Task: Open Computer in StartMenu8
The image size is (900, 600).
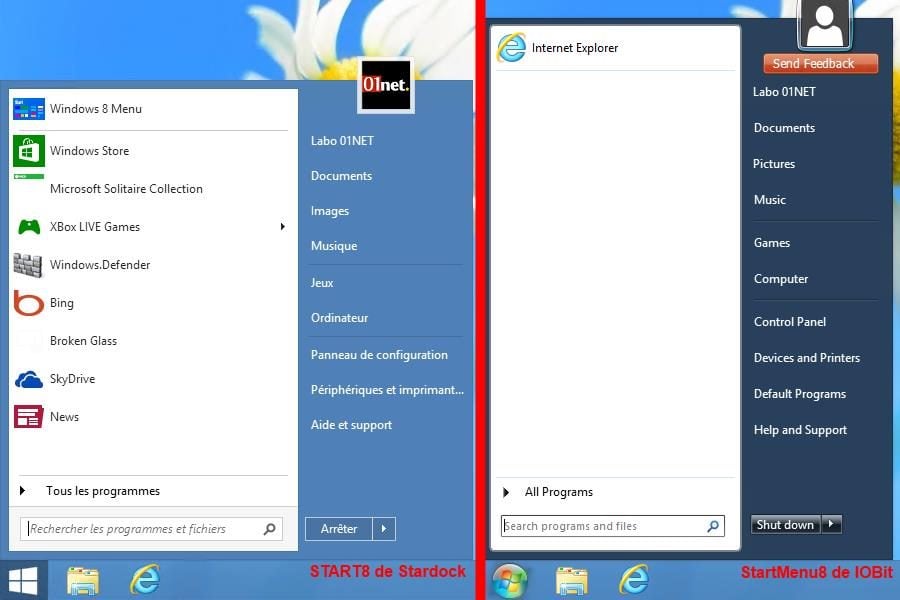Action: point(781,279)
